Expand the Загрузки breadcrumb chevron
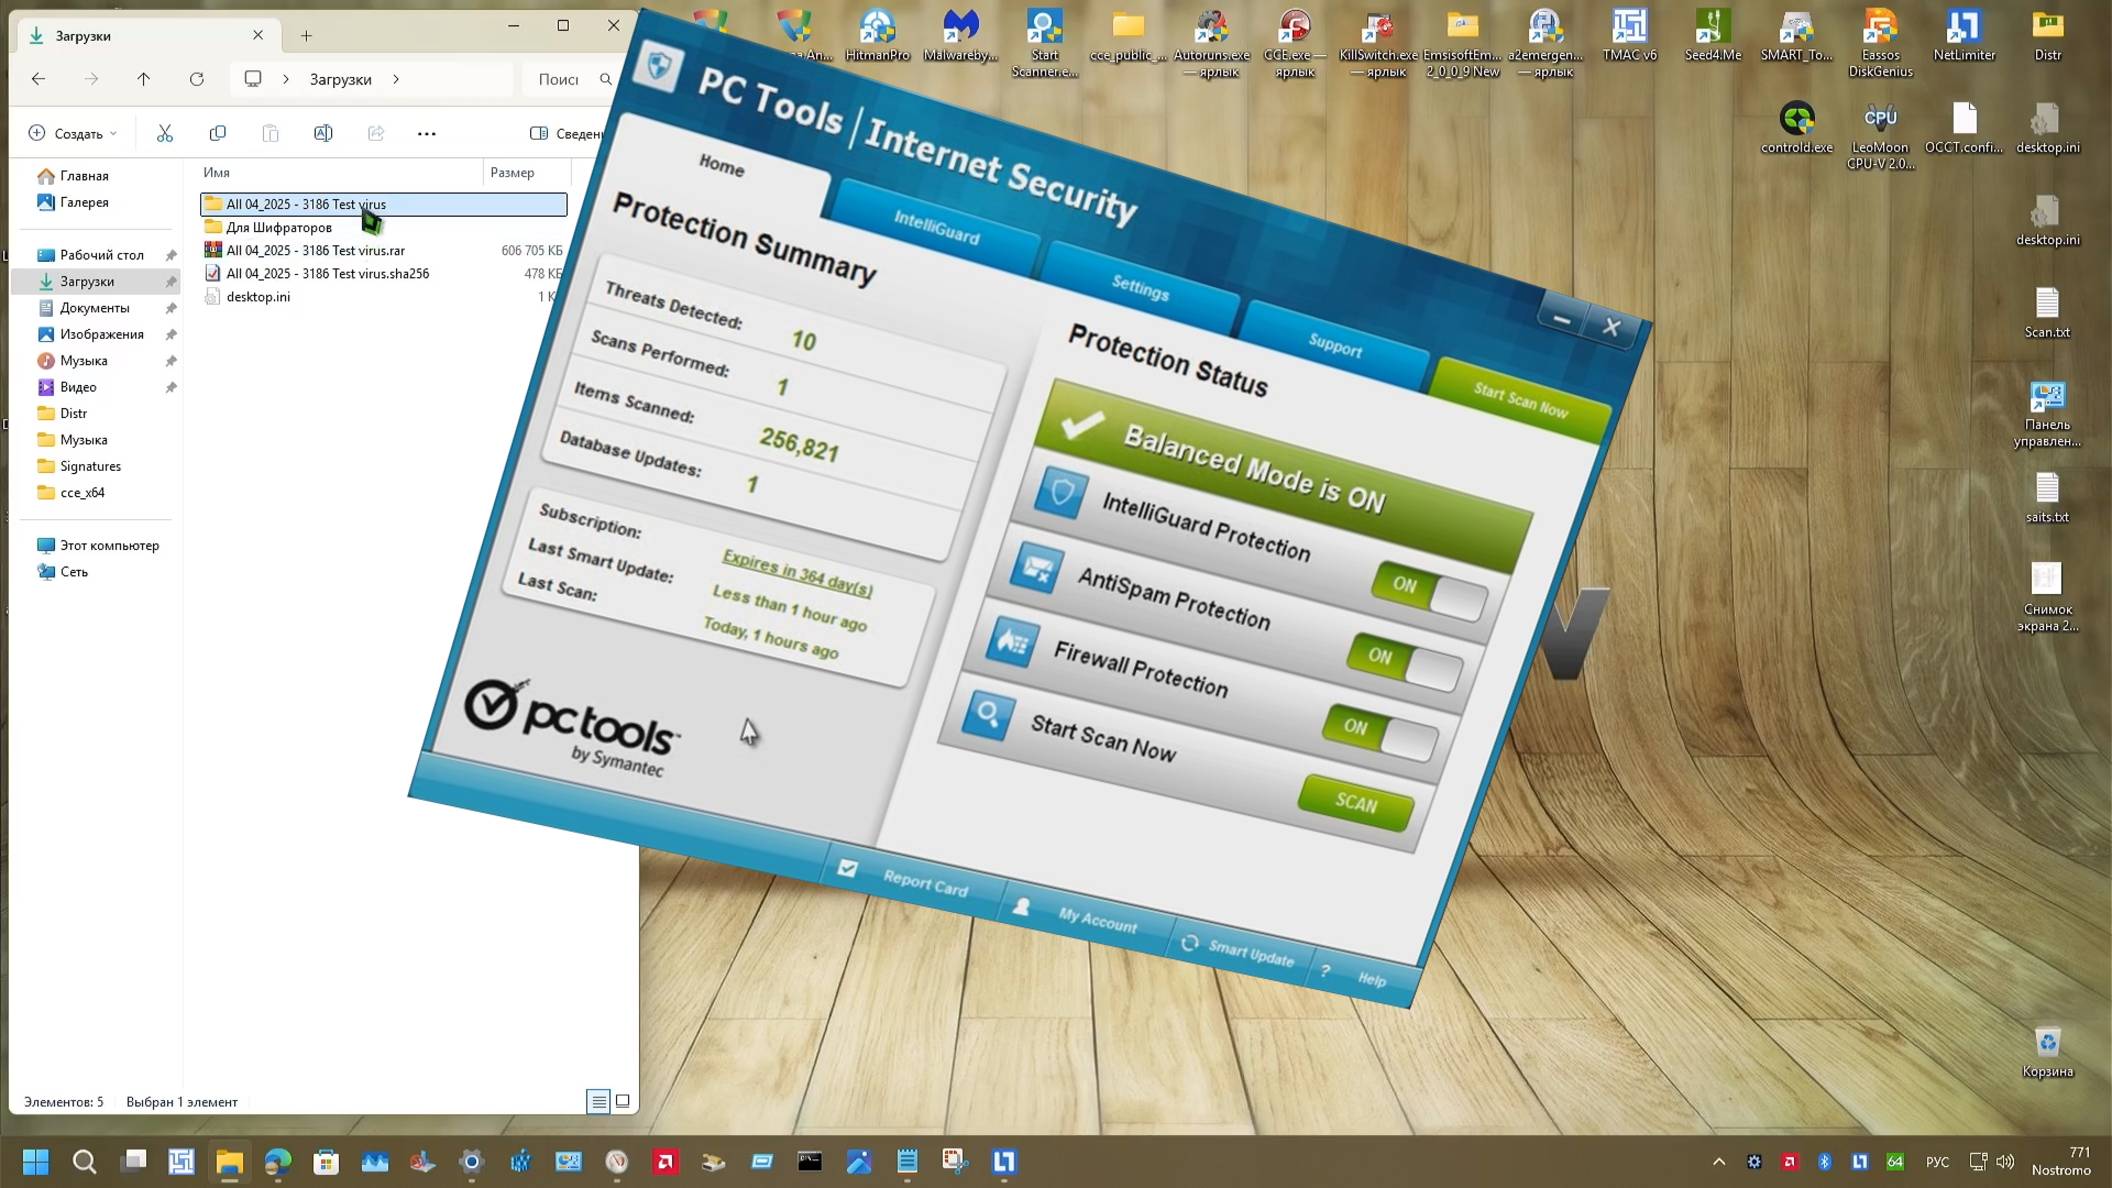The image size is (2112, 1188). pyautogui.click(x=396, y=79)
